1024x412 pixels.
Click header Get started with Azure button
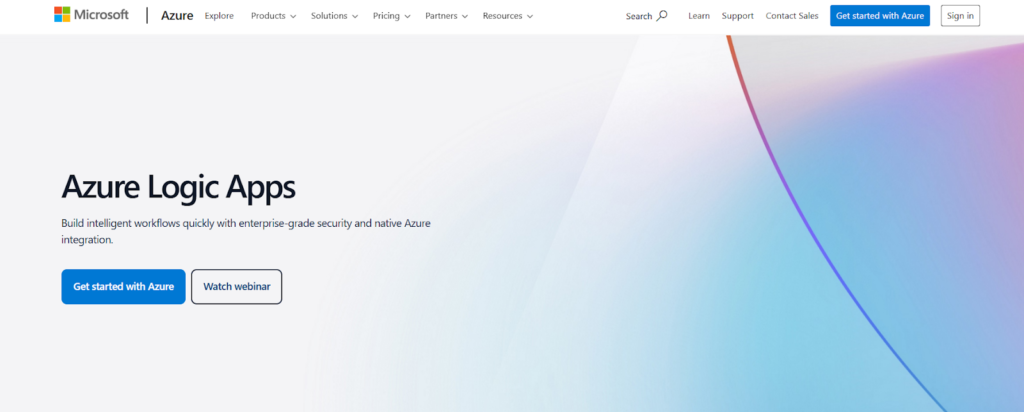(880, 16)
